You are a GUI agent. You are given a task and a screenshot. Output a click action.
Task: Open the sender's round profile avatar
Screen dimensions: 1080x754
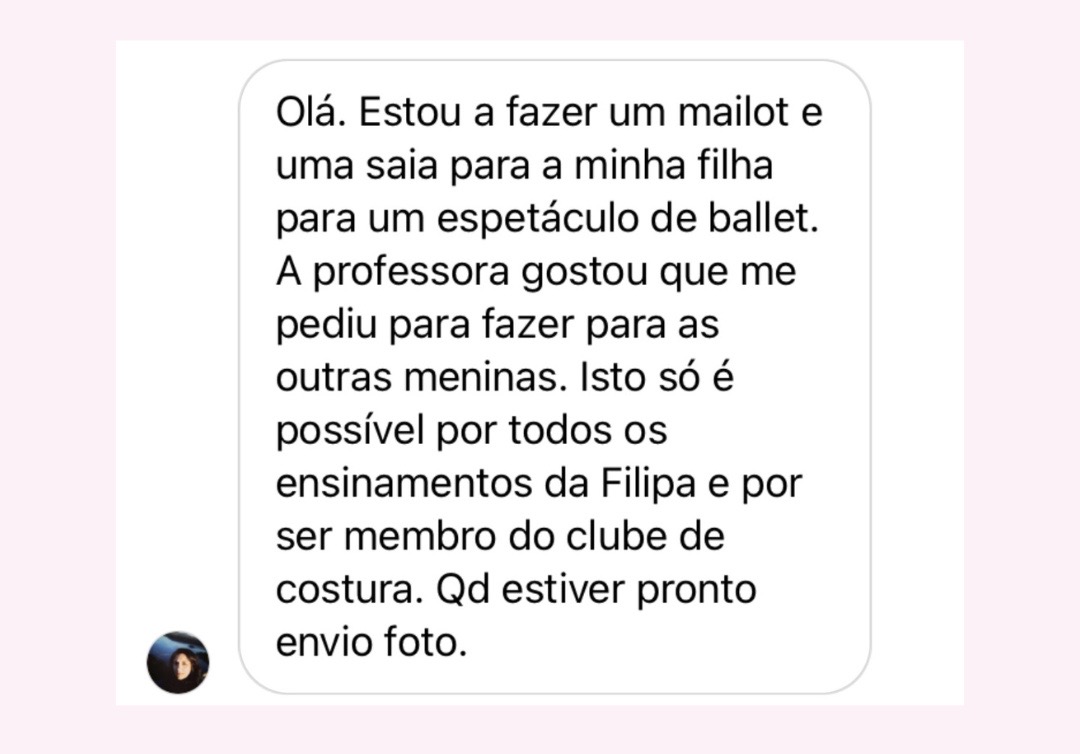point(178,662)
